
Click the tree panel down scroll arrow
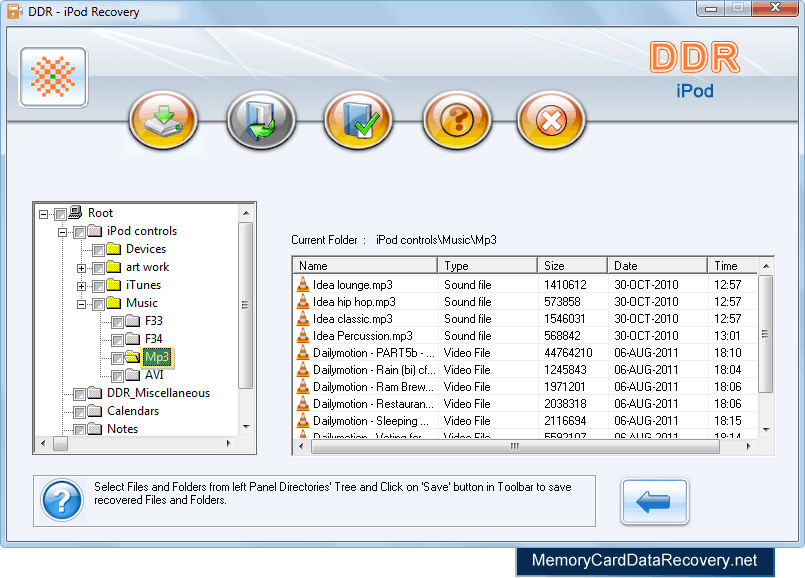point(246,427)
